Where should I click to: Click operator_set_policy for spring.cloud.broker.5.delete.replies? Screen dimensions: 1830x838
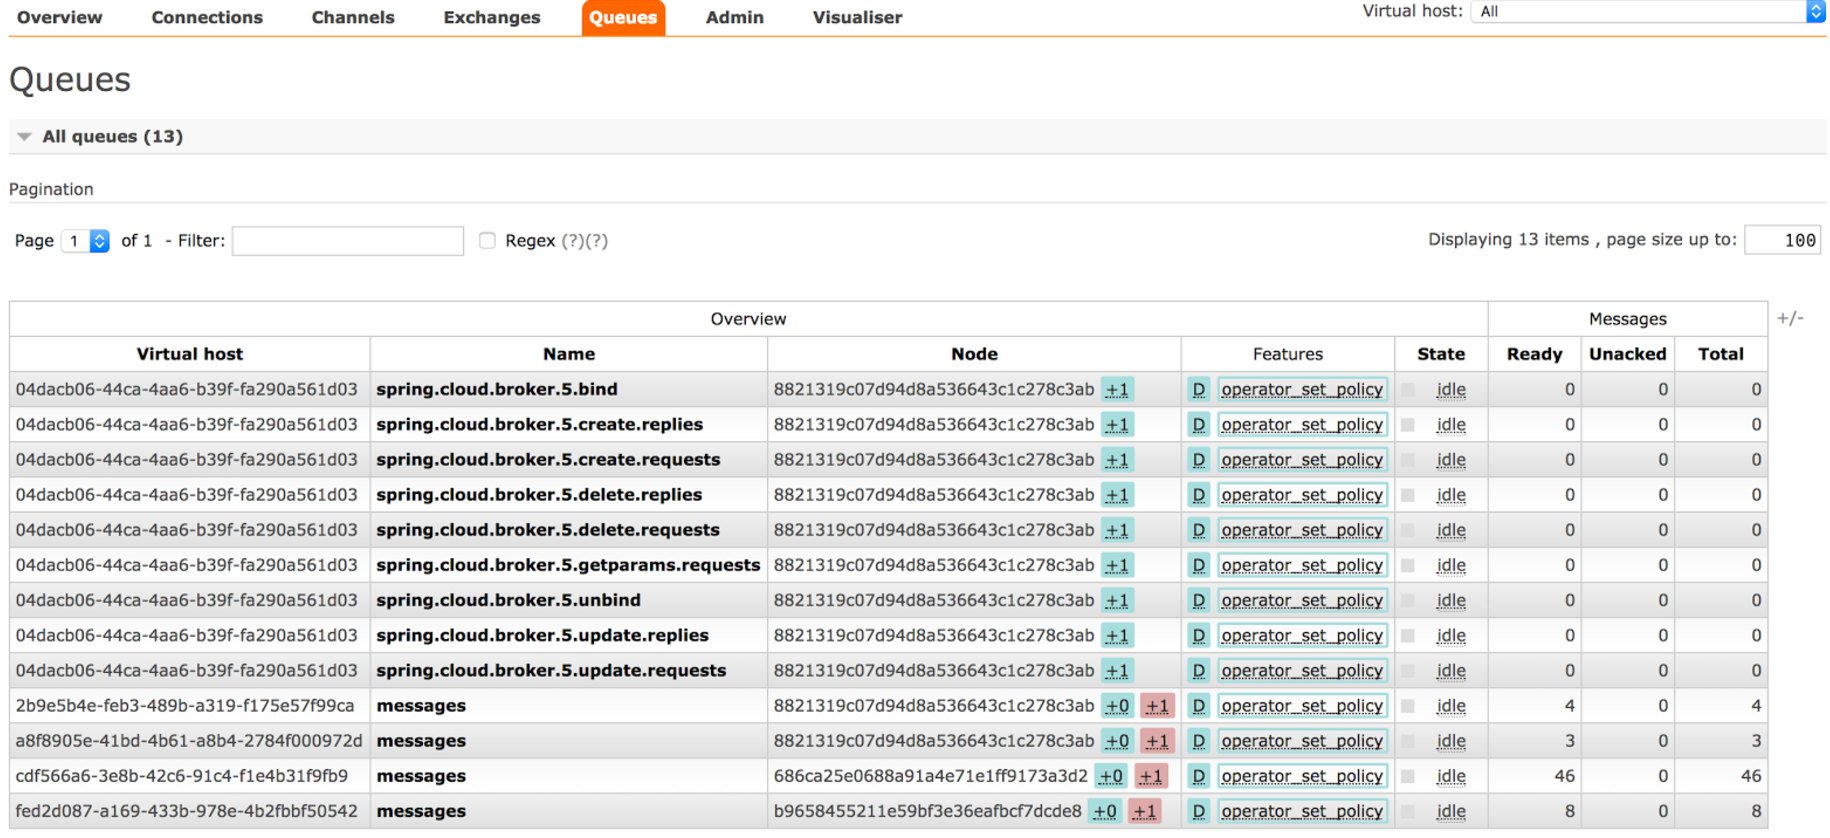click(x=1301, y=495)
